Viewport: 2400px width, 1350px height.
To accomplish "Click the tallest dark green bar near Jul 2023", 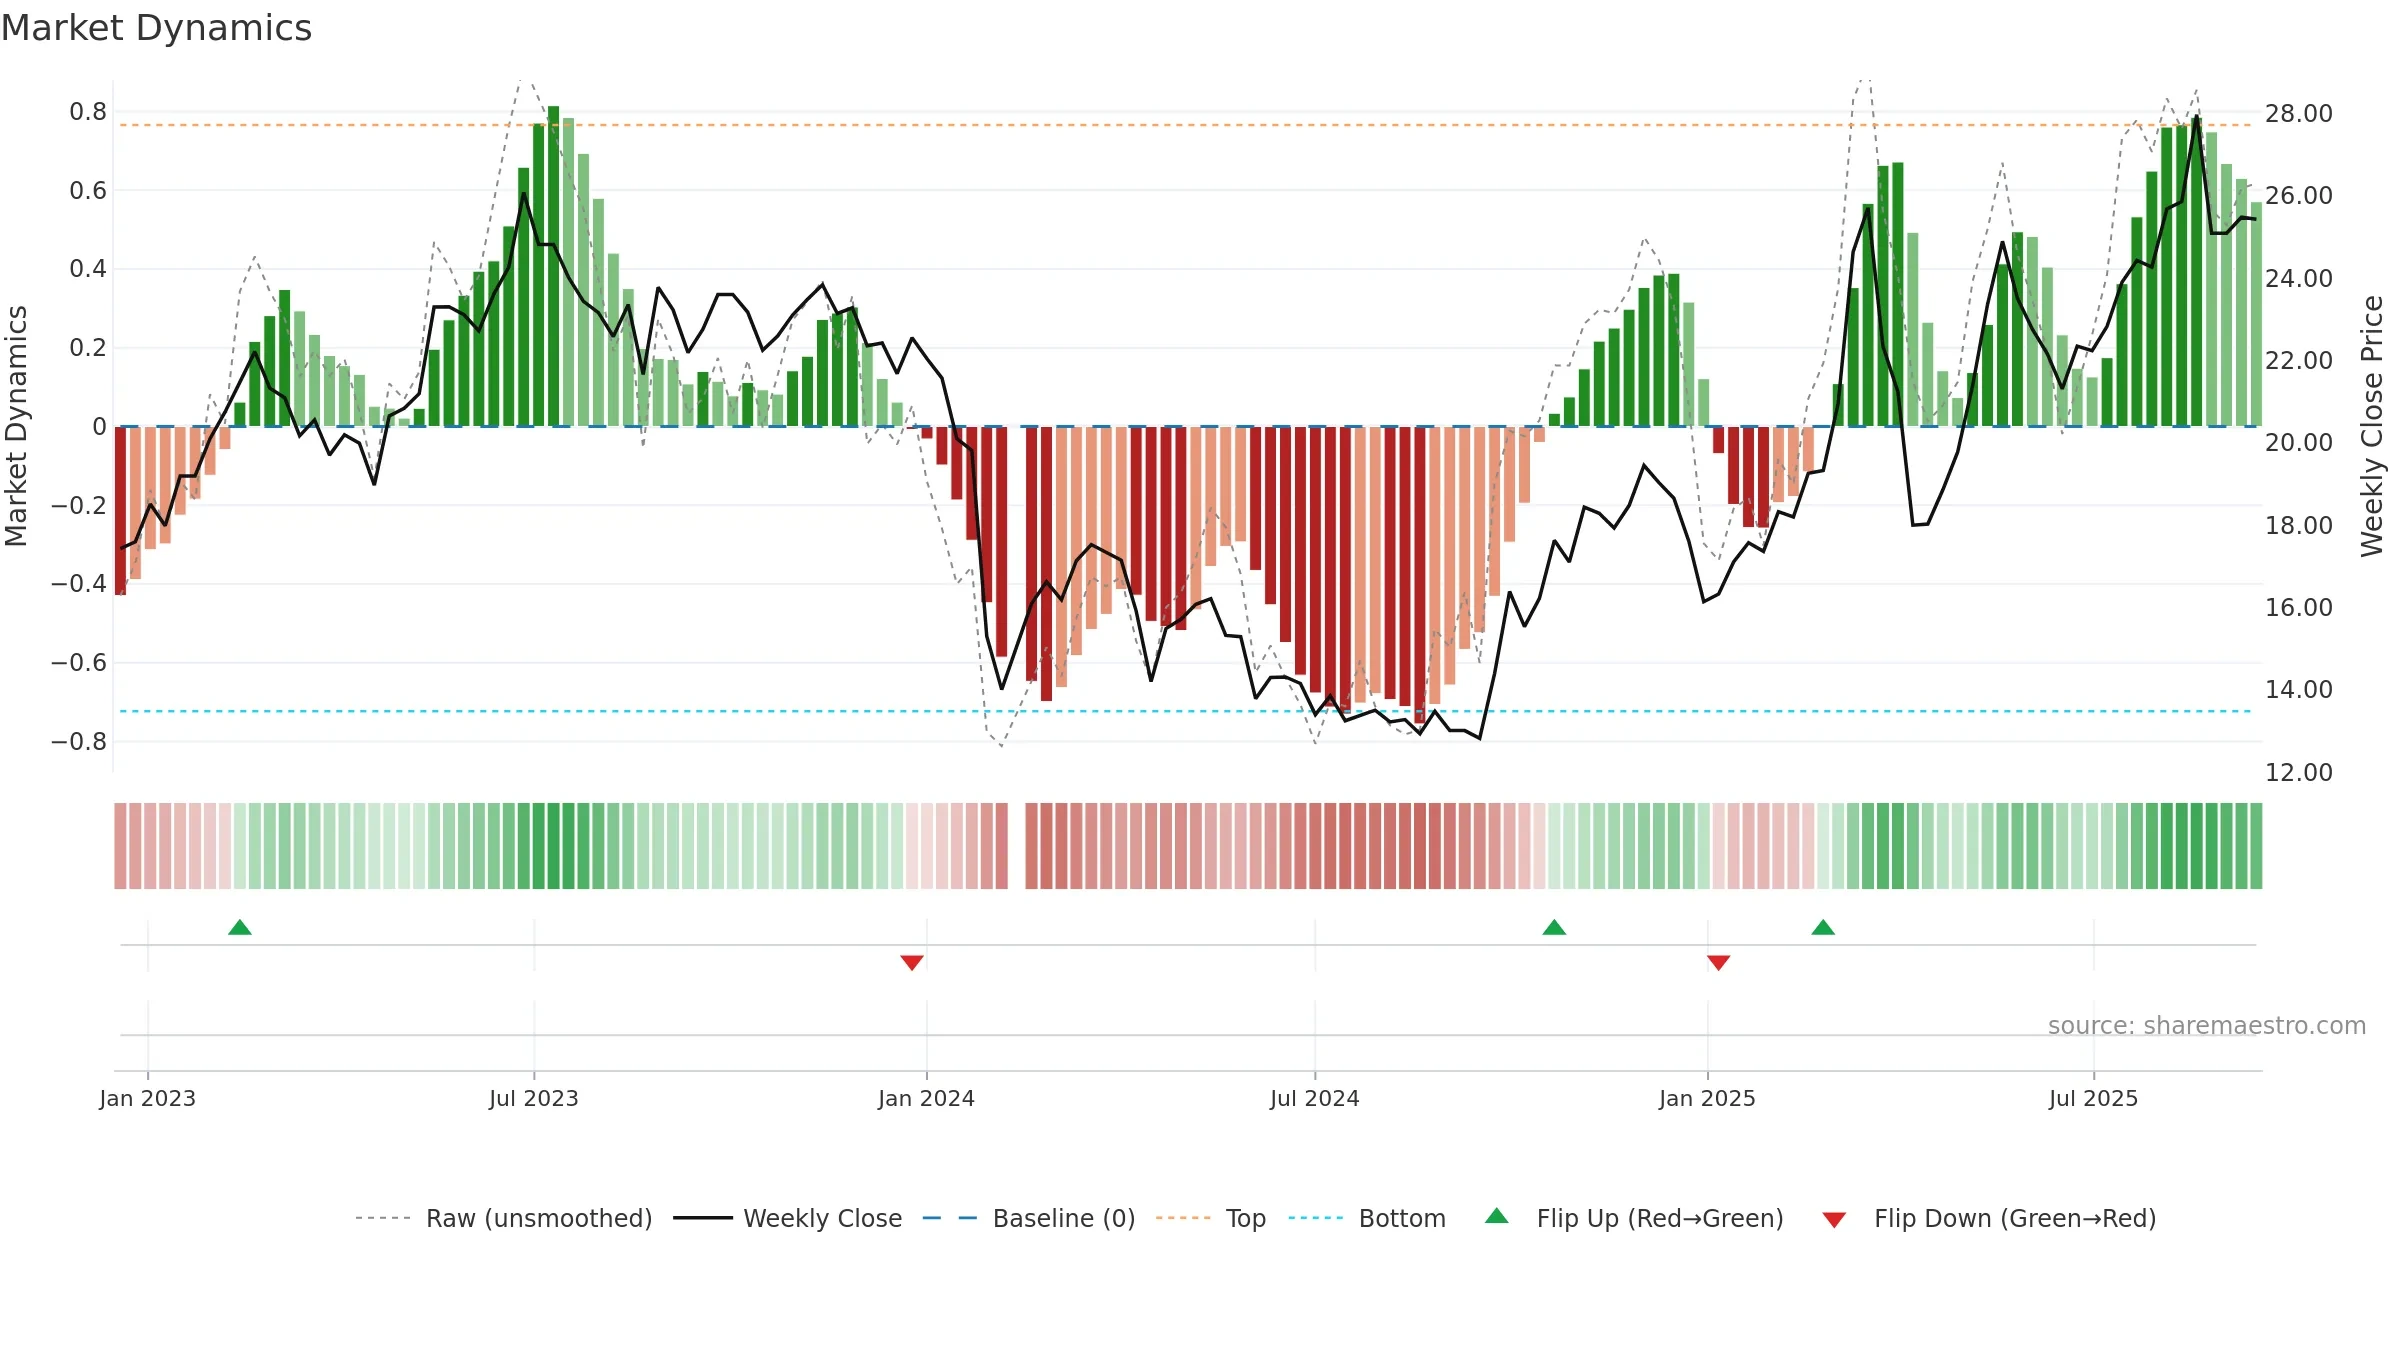I will pyautogui.click(x=553, y=266).
